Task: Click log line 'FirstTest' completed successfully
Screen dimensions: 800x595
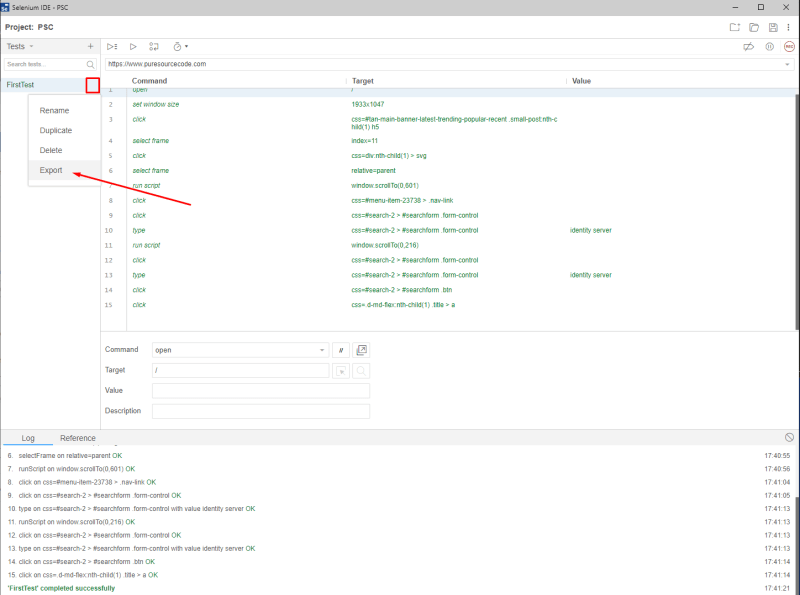Action: point(61,588)
